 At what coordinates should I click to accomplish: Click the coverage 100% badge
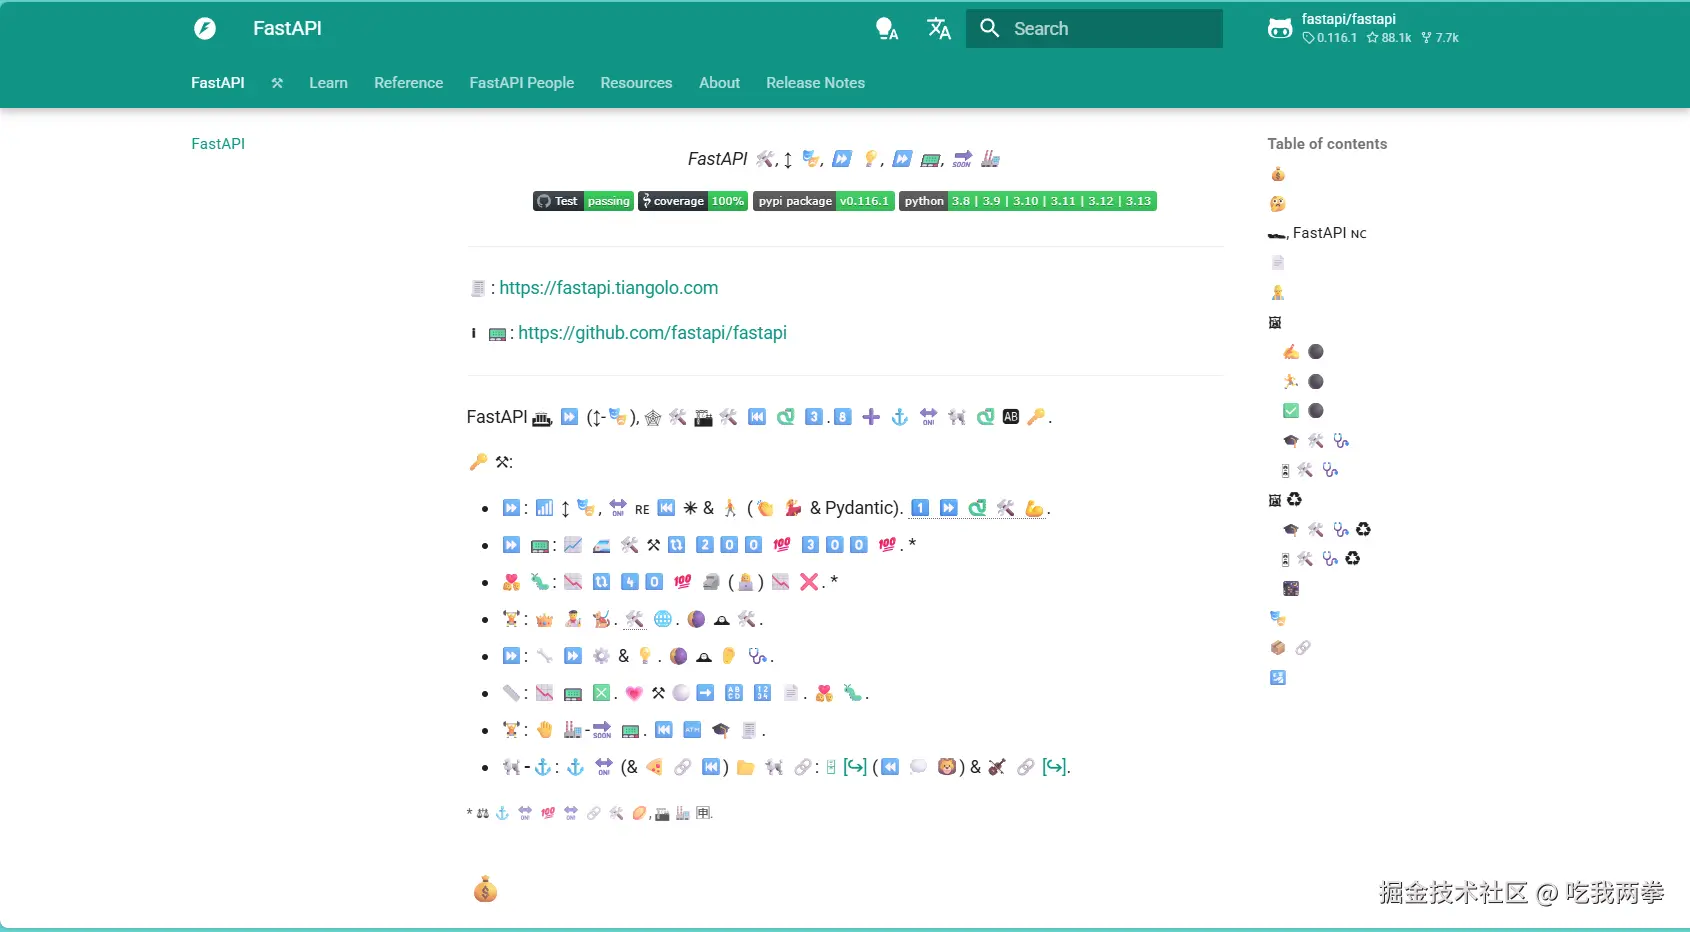pos(693,201)
